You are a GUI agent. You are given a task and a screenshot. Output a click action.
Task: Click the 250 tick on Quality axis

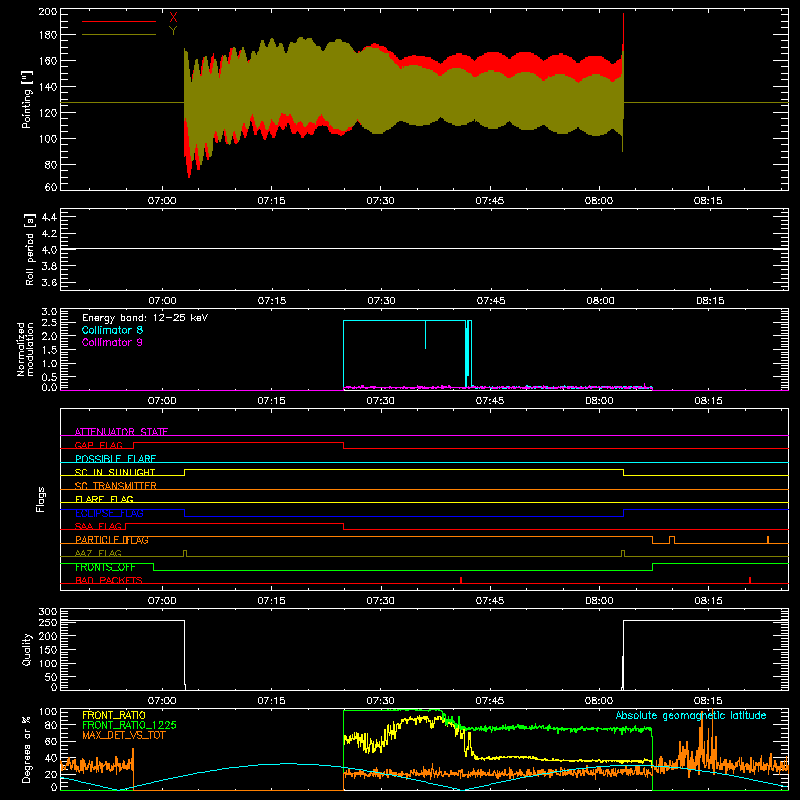(47, 622)
